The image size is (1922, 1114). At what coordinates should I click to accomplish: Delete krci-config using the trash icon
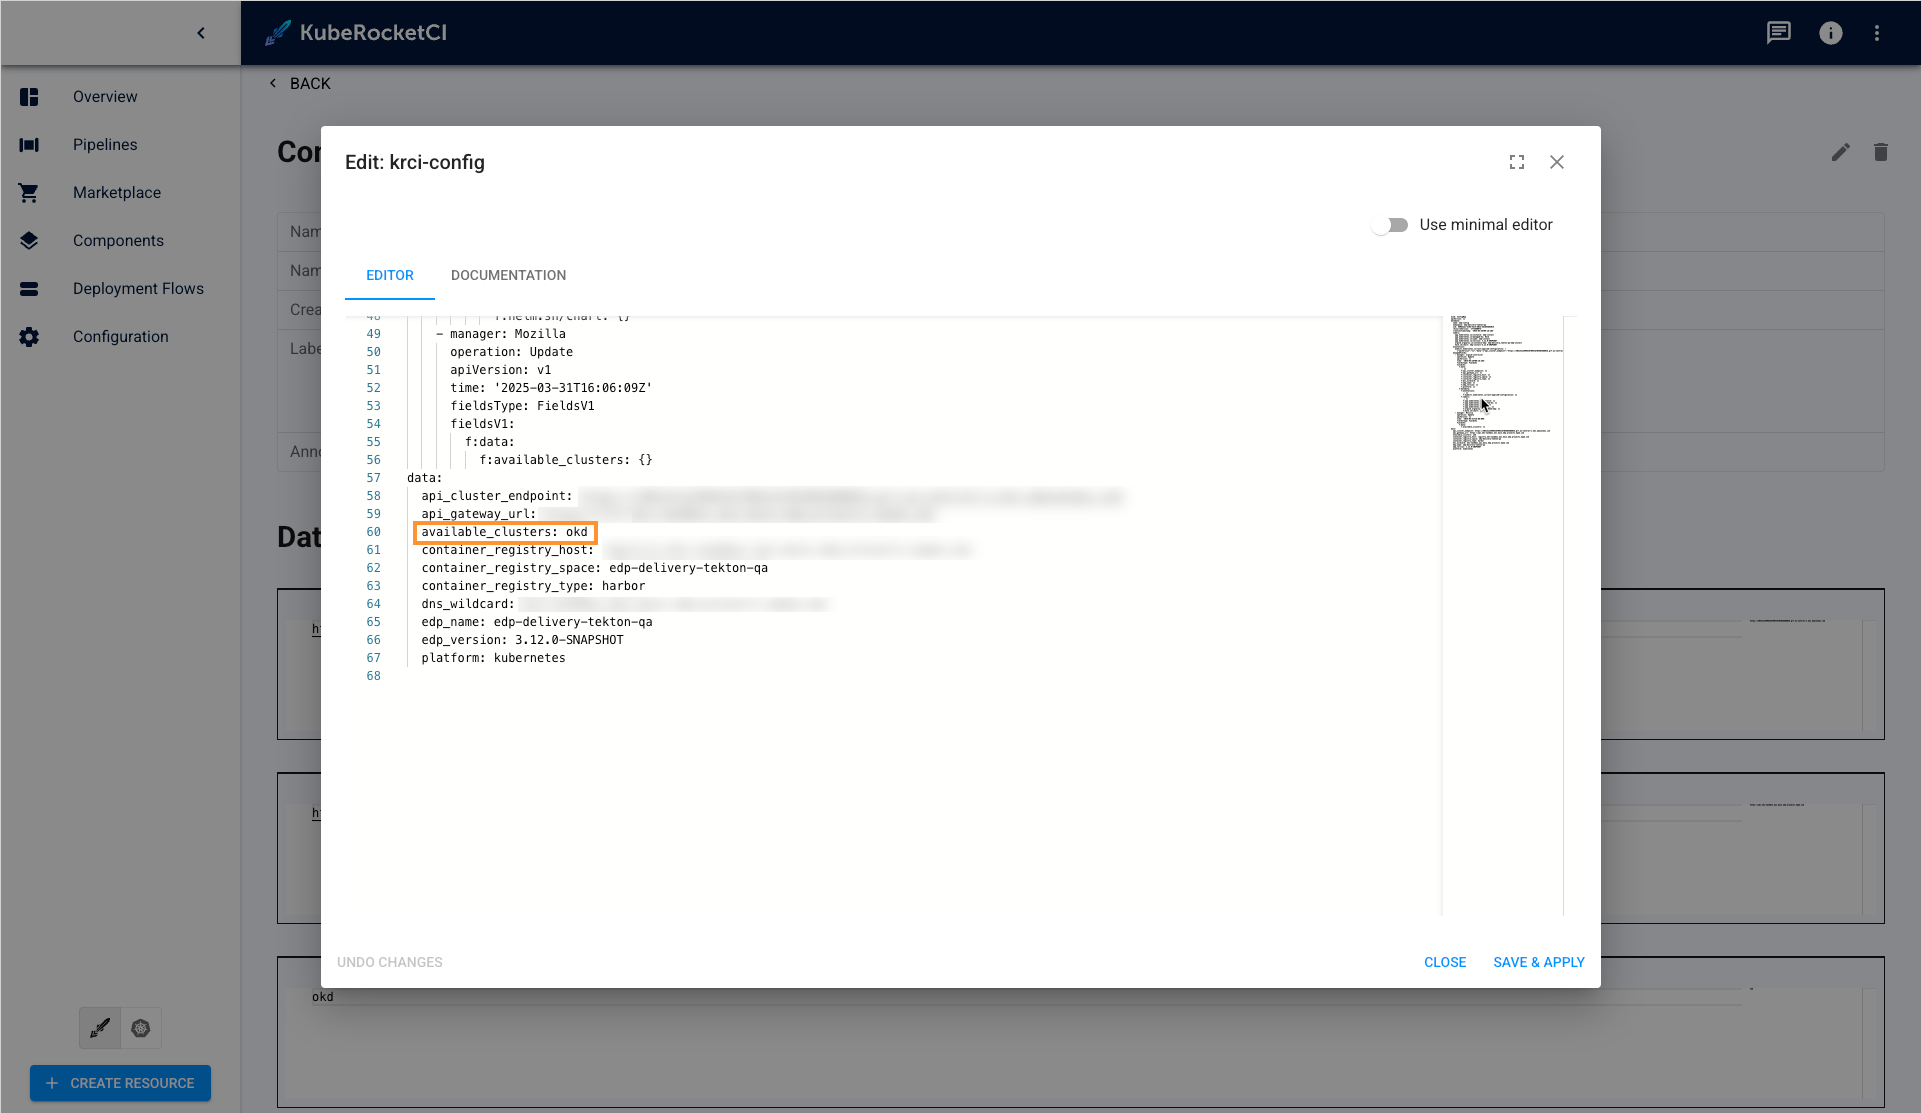pos(1881,152)
